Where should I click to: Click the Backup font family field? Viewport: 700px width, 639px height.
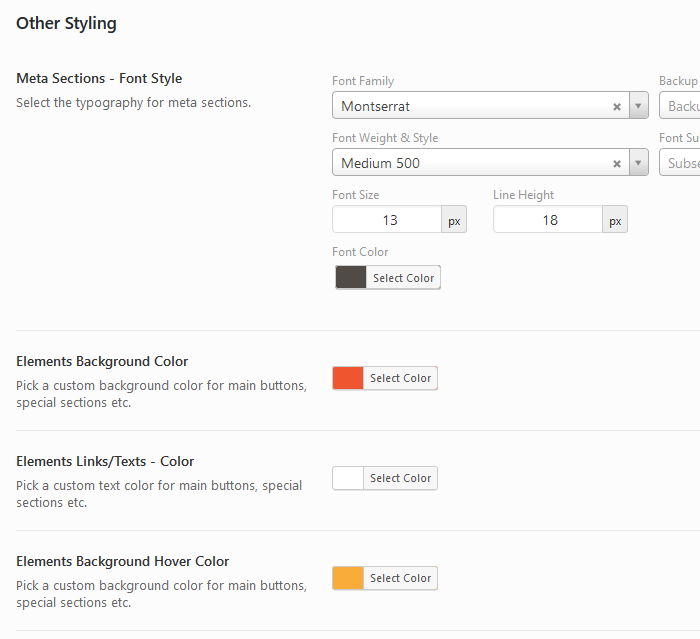click(x=680, y=106)
